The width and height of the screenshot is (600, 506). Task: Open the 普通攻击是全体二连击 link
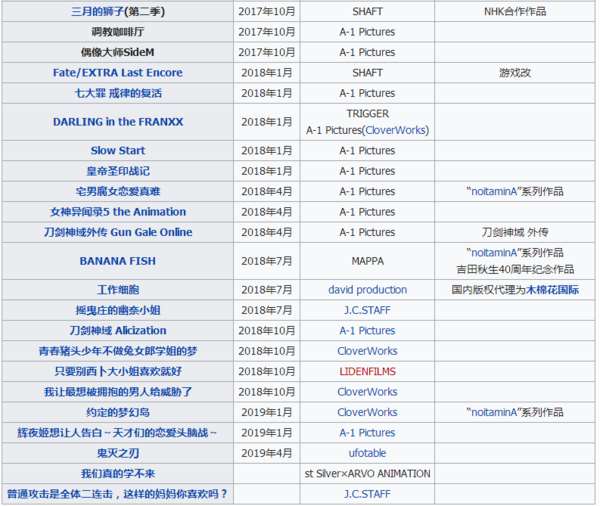[x=117, y=494]
